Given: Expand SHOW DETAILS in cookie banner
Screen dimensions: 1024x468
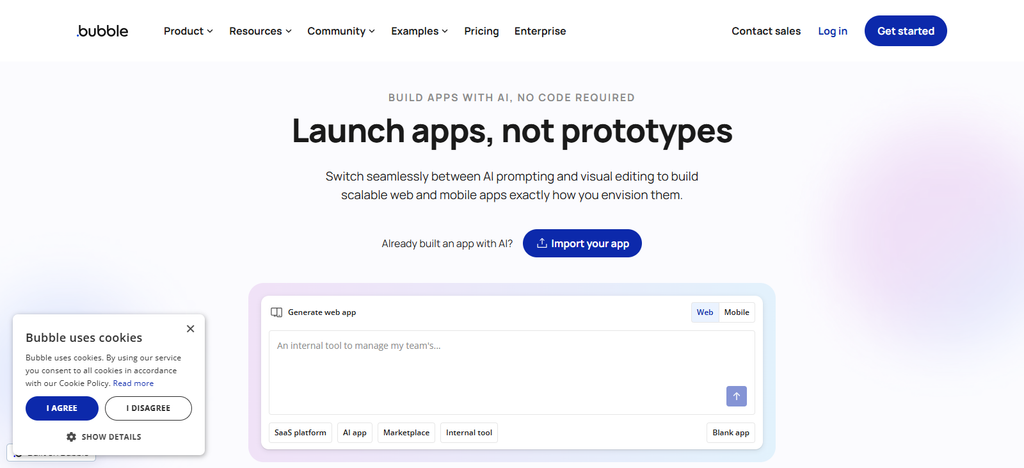Looking at the screenshot, I should [x=104, y=437].
